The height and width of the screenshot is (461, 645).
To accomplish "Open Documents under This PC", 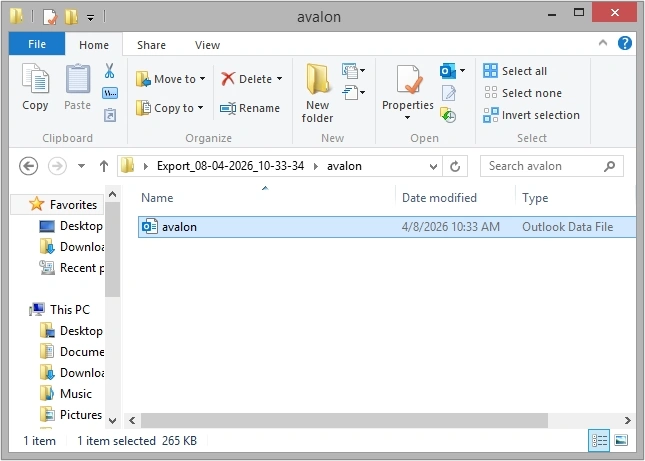I will tap(72, 352).
